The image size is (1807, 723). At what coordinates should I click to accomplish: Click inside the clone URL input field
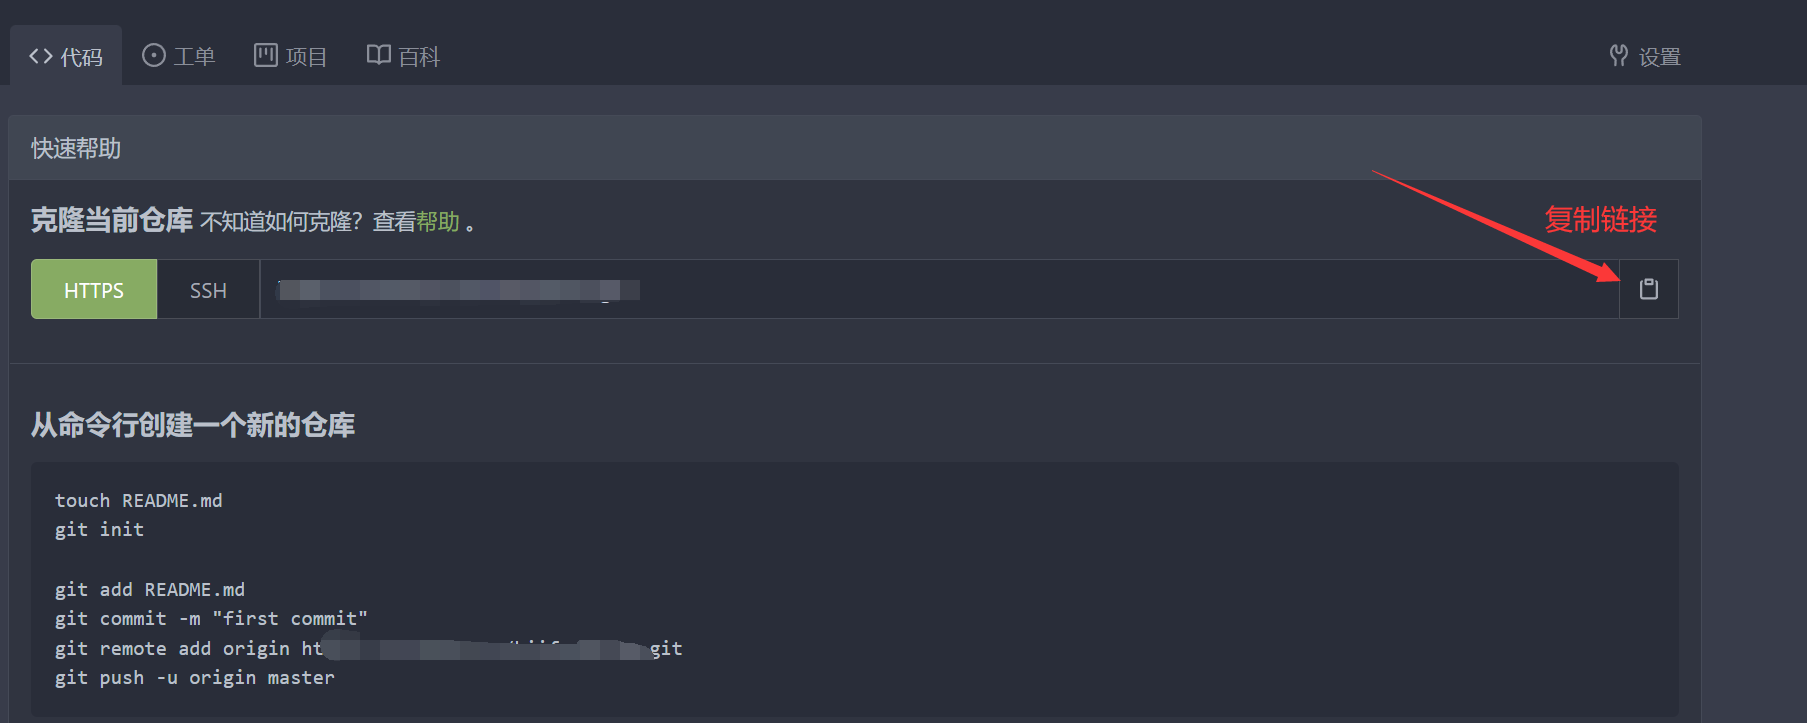click(938, 290)
